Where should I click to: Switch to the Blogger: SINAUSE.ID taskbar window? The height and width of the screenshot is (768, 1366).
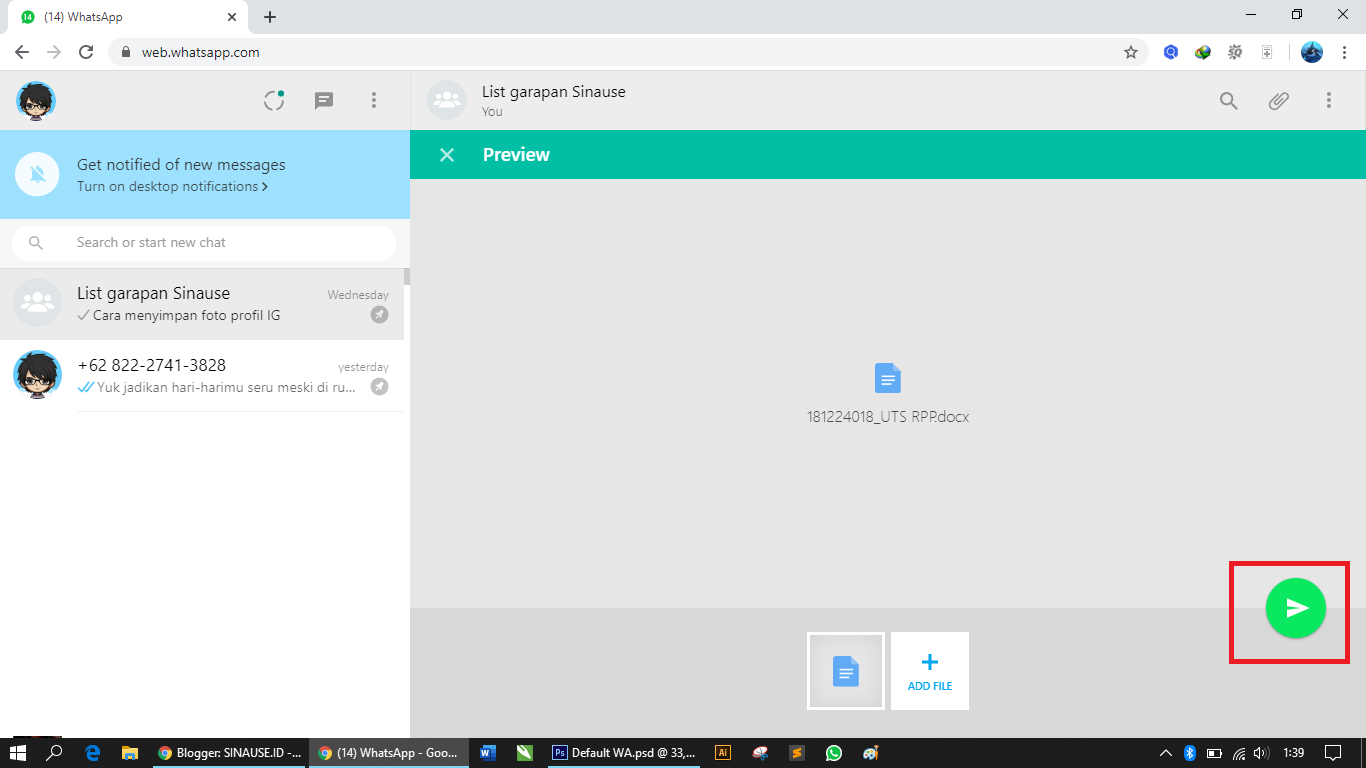pyautogui.click(x=230, y=753)
